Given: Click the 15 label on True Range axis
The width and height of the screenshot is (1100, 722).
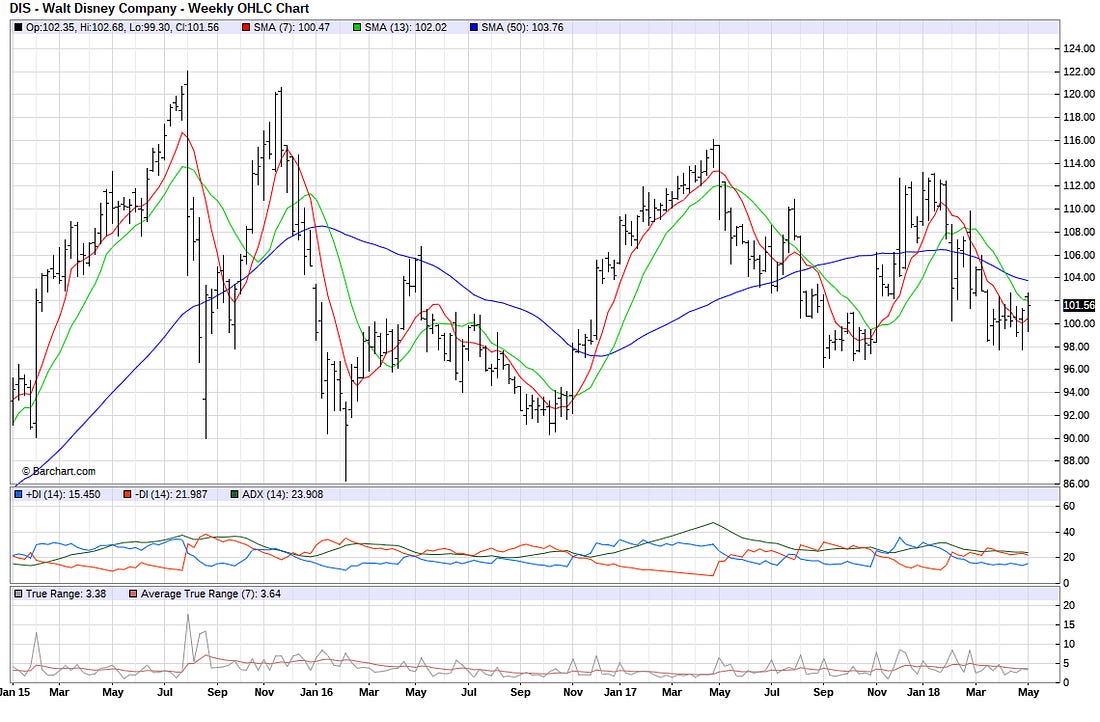Looking at the screenshot, I should click(x=1069, y=625).
